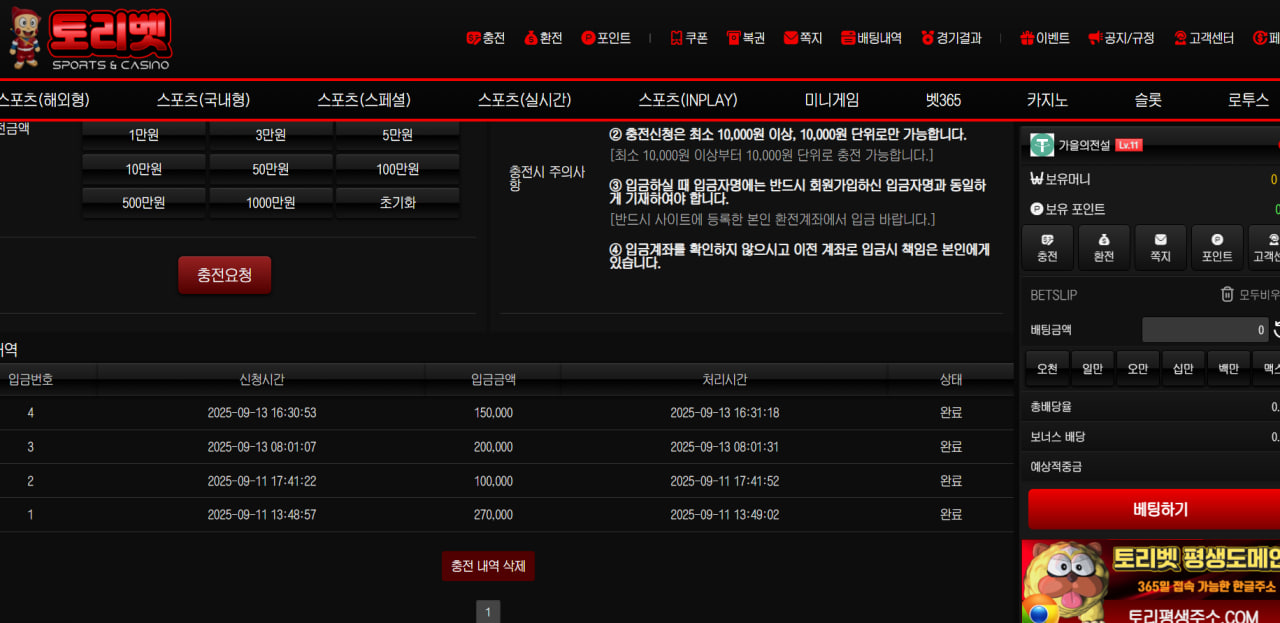Select the 10만원 amount button
Viewport: 1280px width, 623px height.
pyautogui.click(x=144, y=169)
